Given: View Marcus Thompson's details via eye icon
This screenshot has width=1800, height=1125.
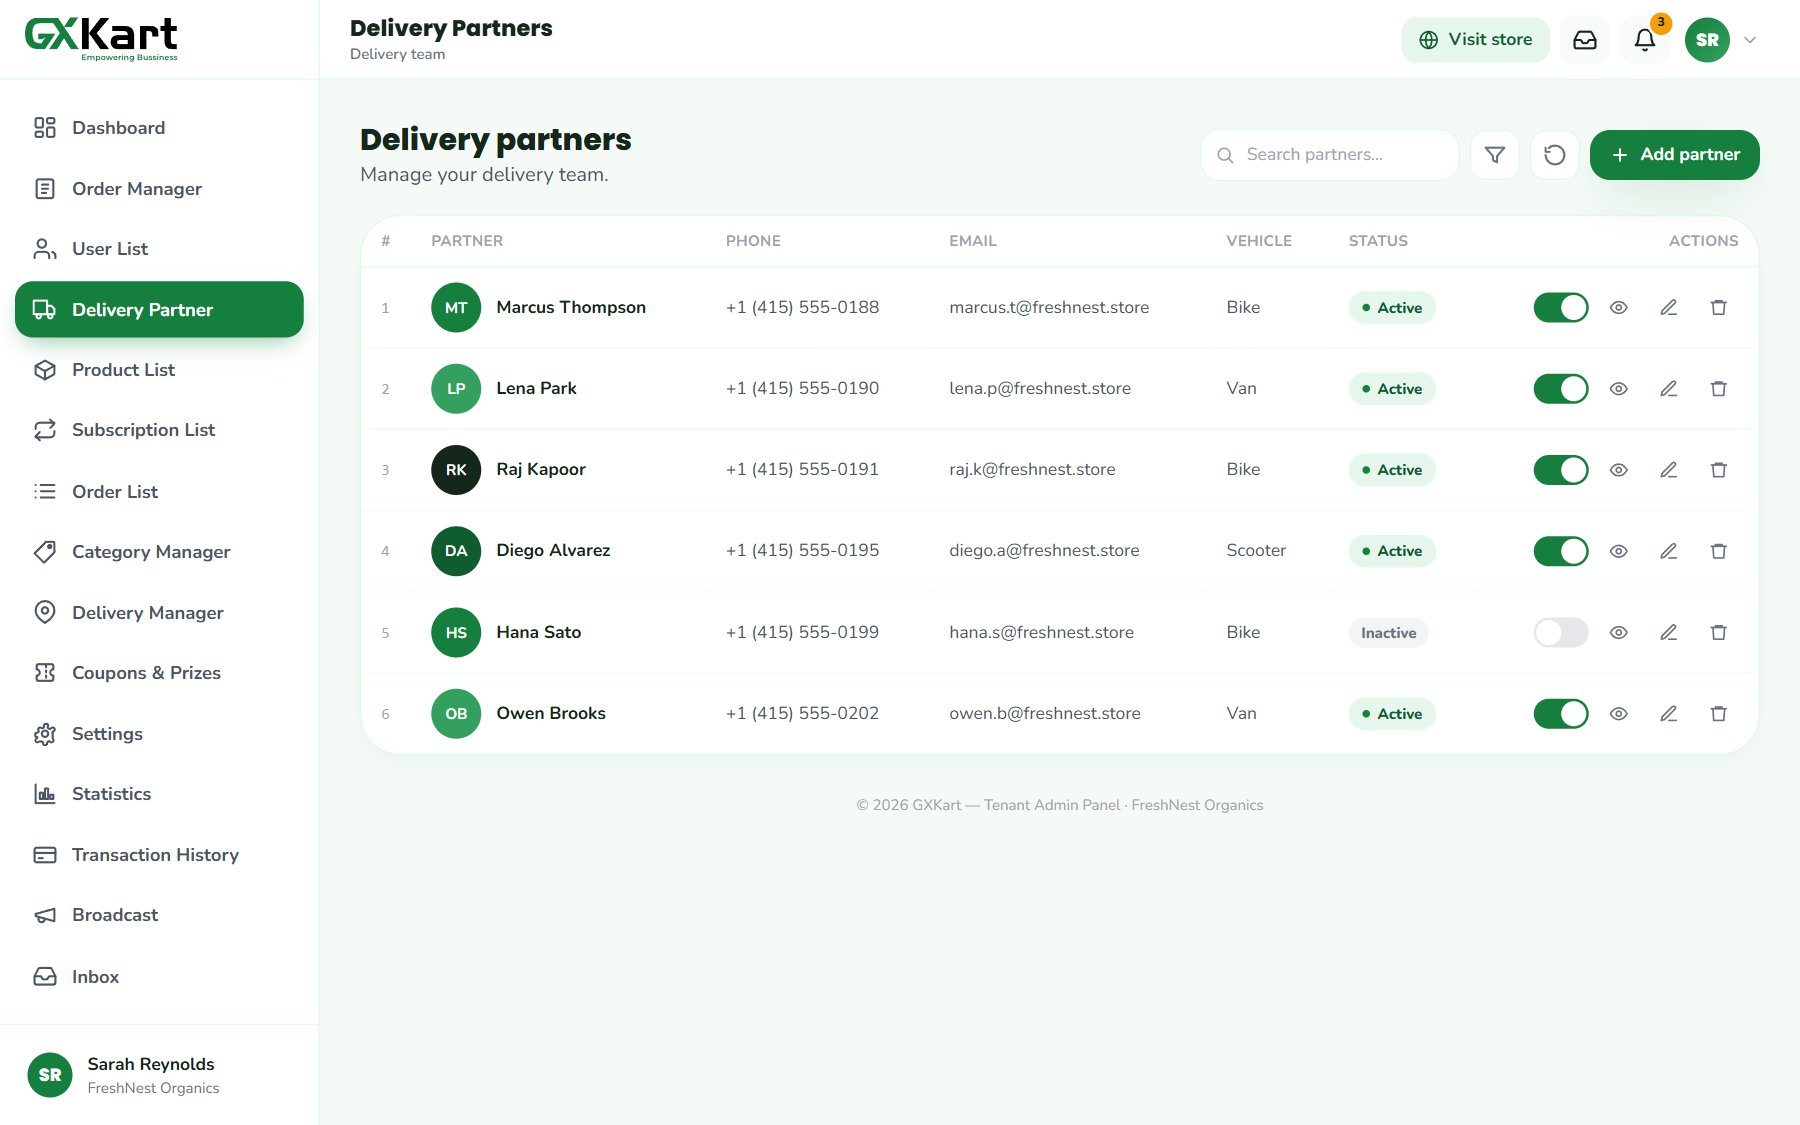Looking at the screenshot, I should click(x=1619, y=308).
